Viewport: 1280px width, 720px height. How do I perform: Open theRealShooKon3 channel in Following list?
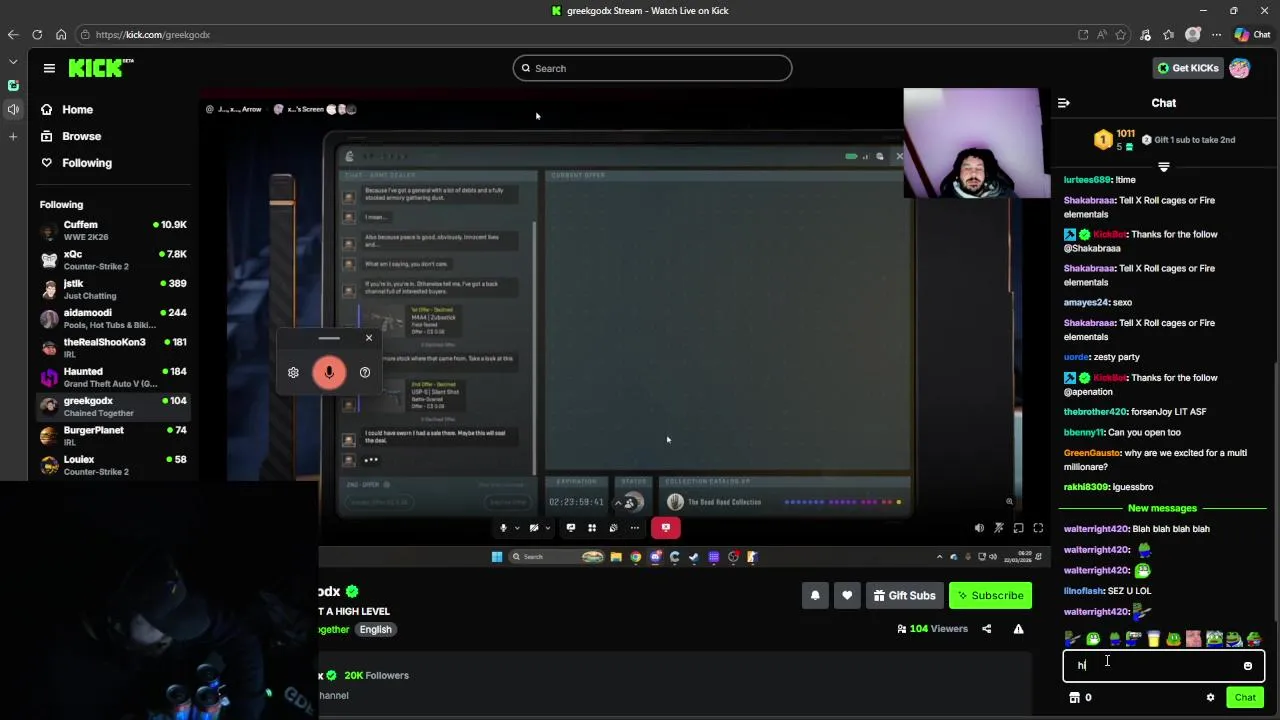[114, 348]
